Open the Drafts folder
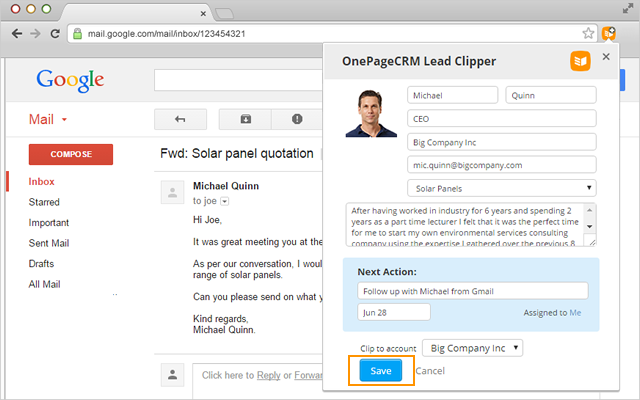This screenshot has width=640, height=400. click(41, 264)
